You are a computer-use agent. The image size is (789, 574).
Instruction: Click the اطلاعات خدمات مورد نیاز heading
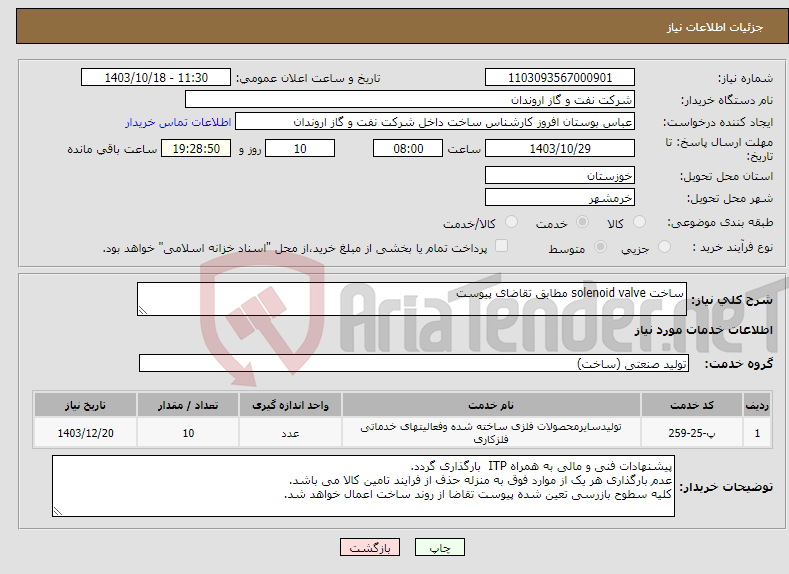pyautogui.click(x=703, y=330)
